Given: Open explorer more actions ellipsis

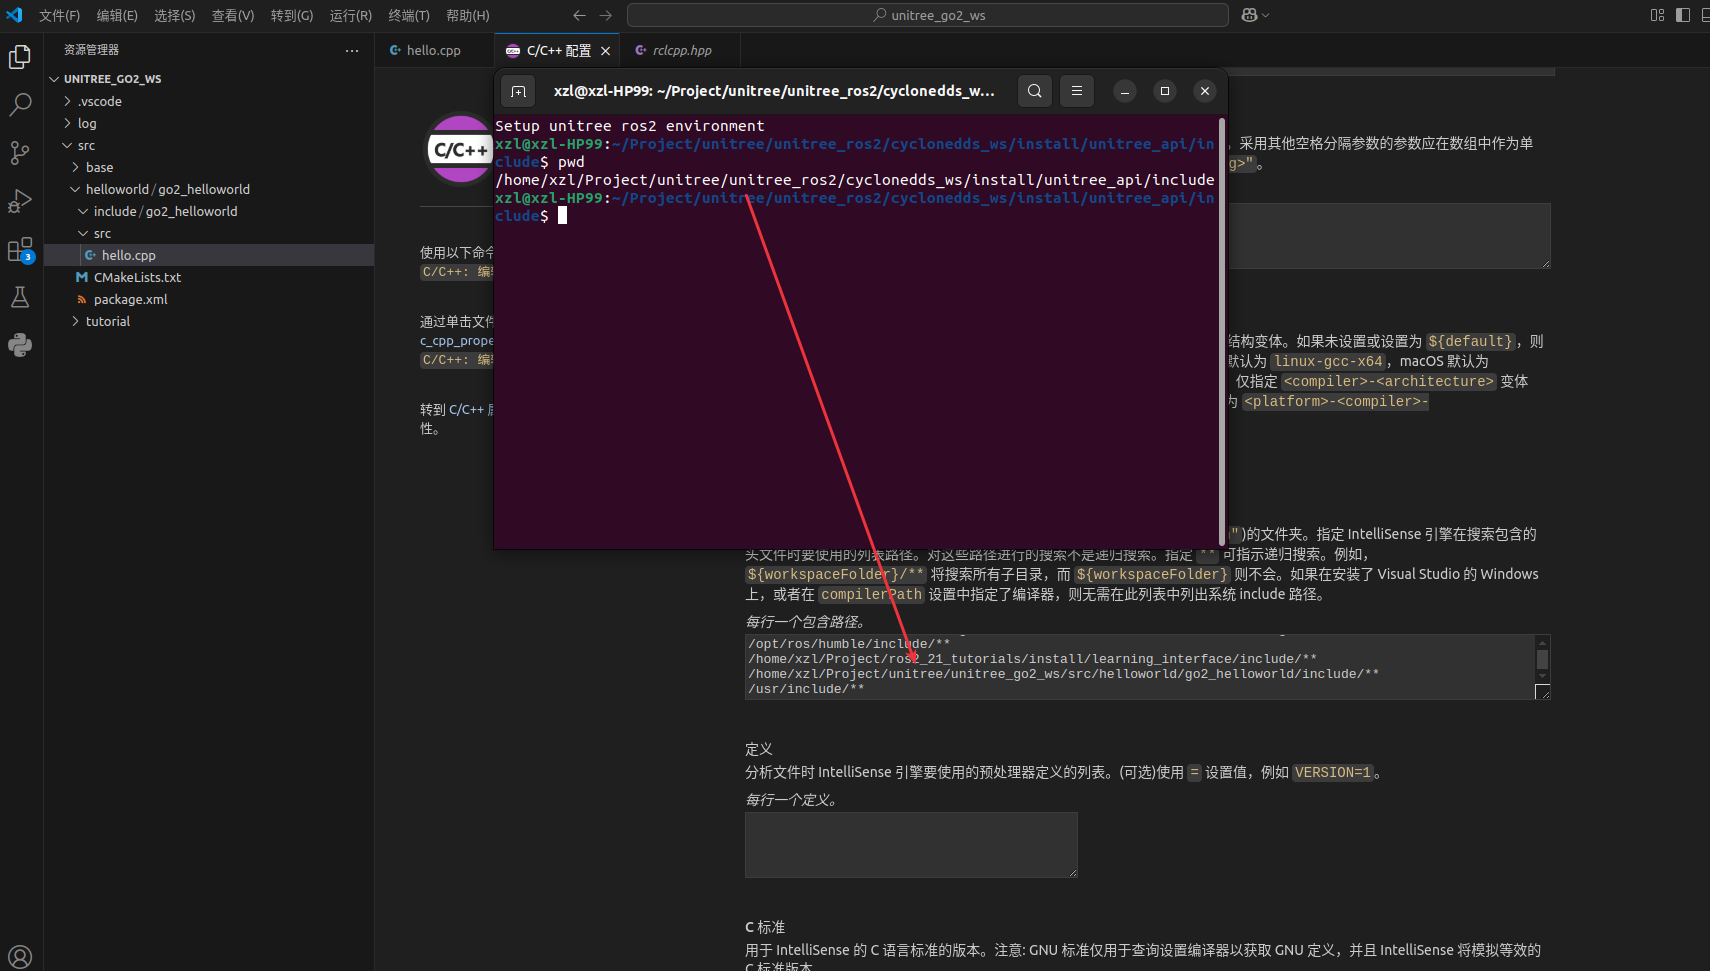Looking at the screenshot, I should 352,50.
